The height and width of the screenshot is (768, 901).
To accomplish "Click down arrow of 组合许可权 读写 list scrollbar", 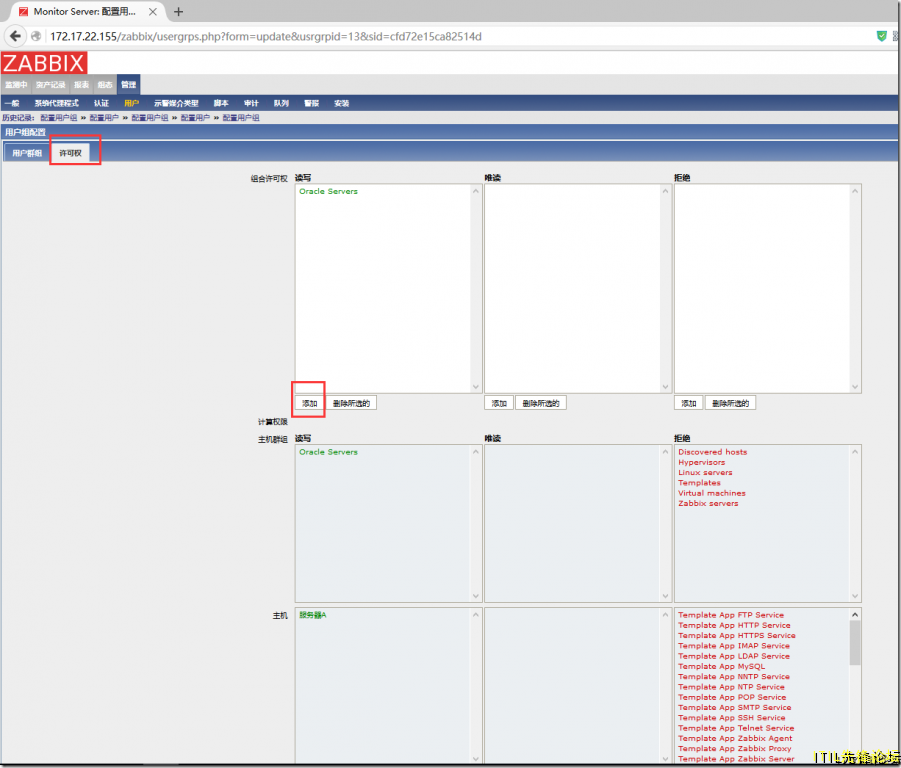I will click(476, 387).
